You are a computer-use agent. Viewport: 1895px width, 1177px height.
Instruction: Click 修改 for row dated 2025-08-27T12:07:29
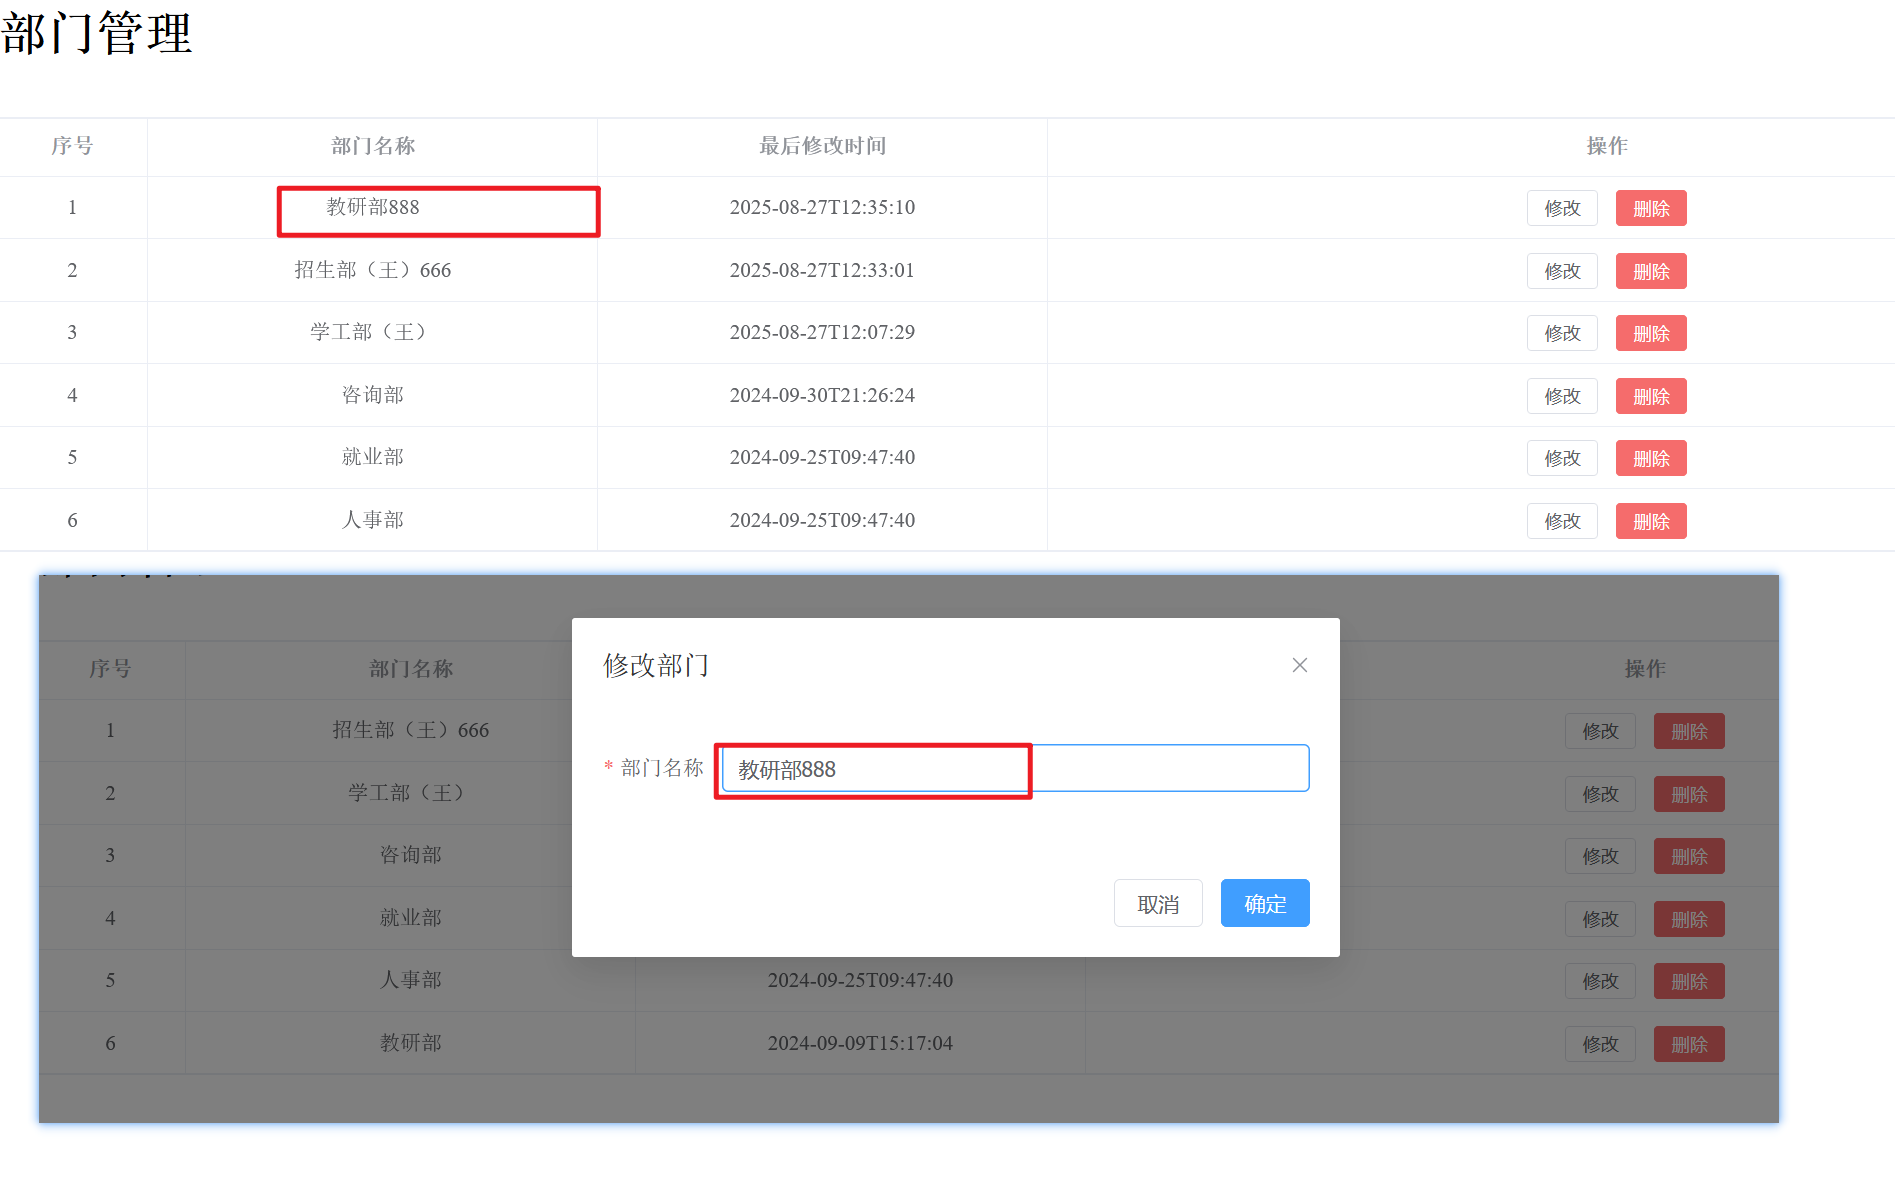click(1561, 333)
